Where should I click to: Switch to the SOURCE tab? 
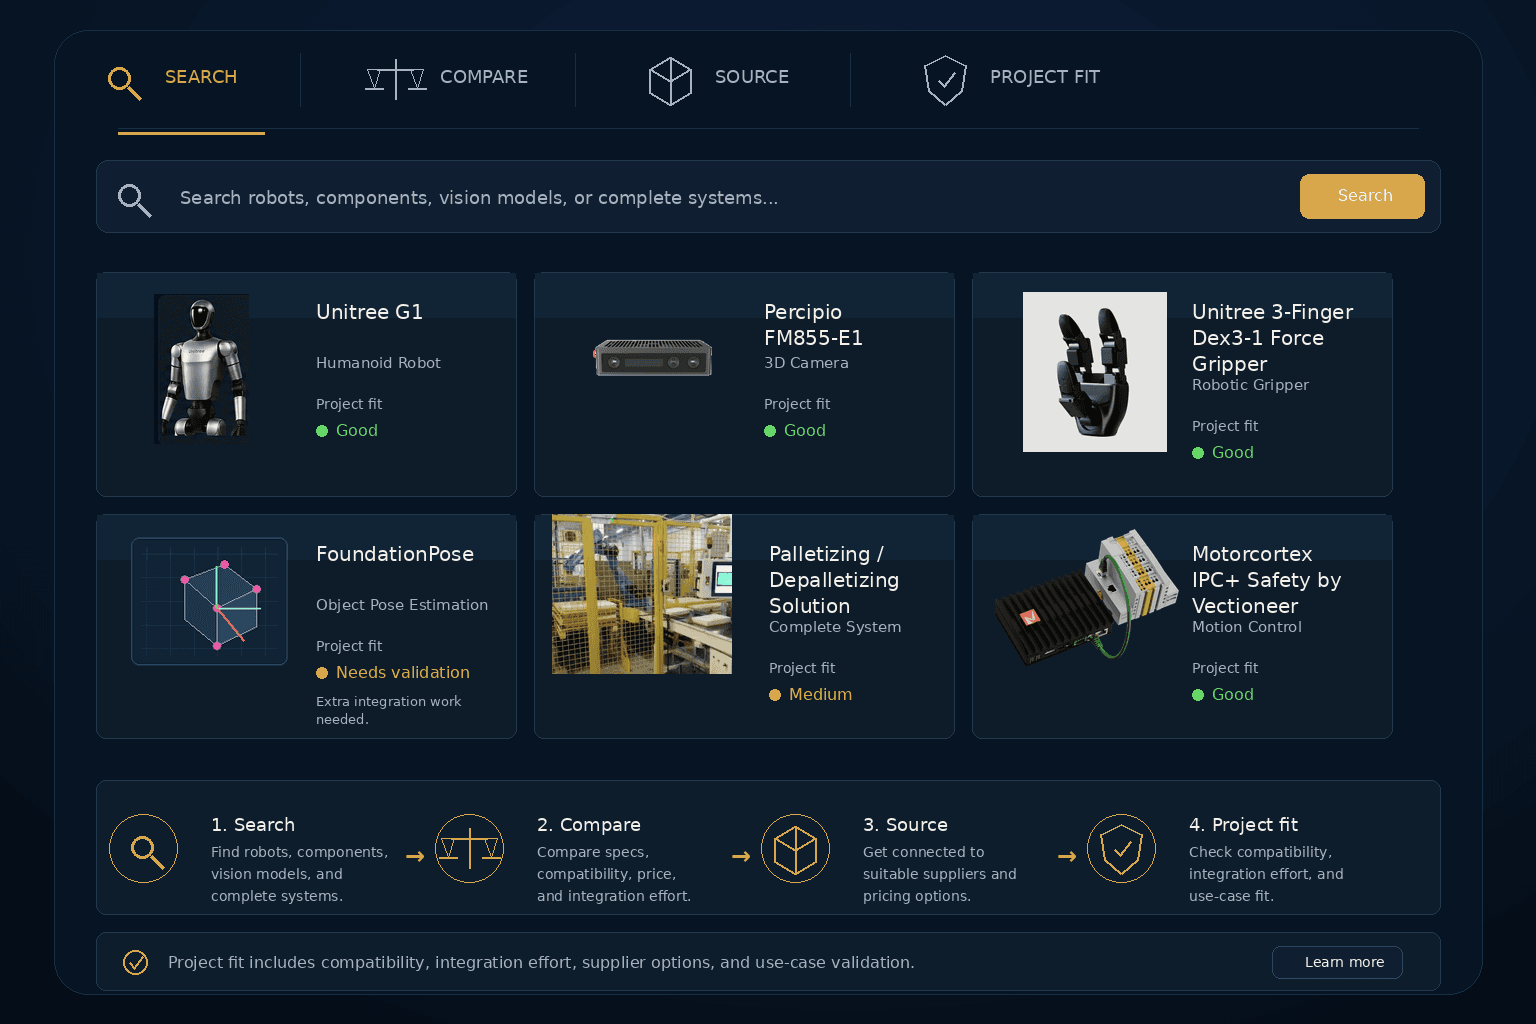pos(752,77)
